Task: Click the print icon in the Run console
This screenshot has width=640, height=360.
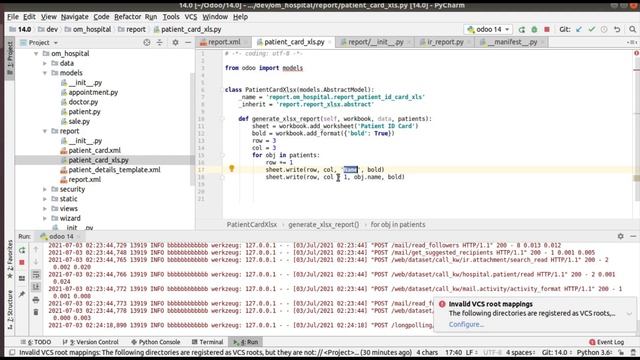Action: click(36, 300)
